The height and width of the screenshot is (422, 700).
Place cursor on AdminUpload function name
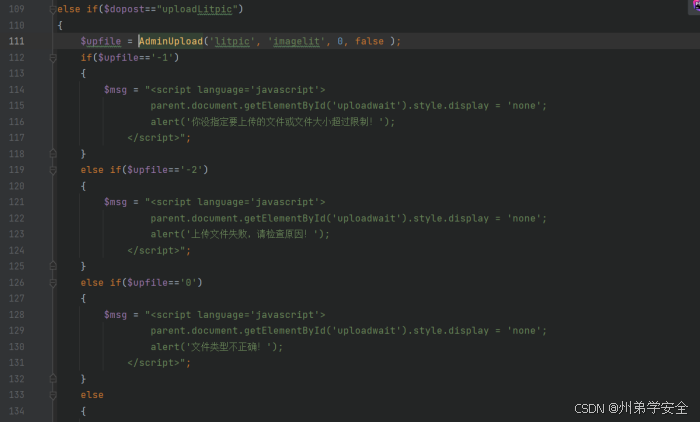pyautogui.click(x=171, y=41)
